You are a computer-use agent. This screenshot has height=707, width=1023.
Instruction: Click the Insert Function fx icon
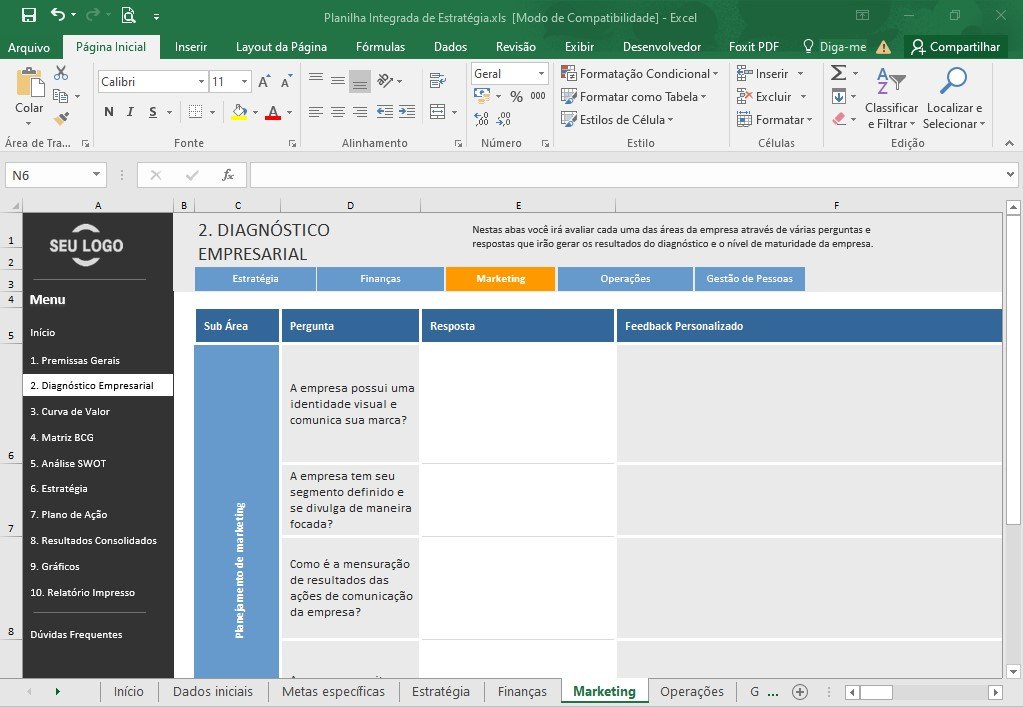(x=228, y=175)
